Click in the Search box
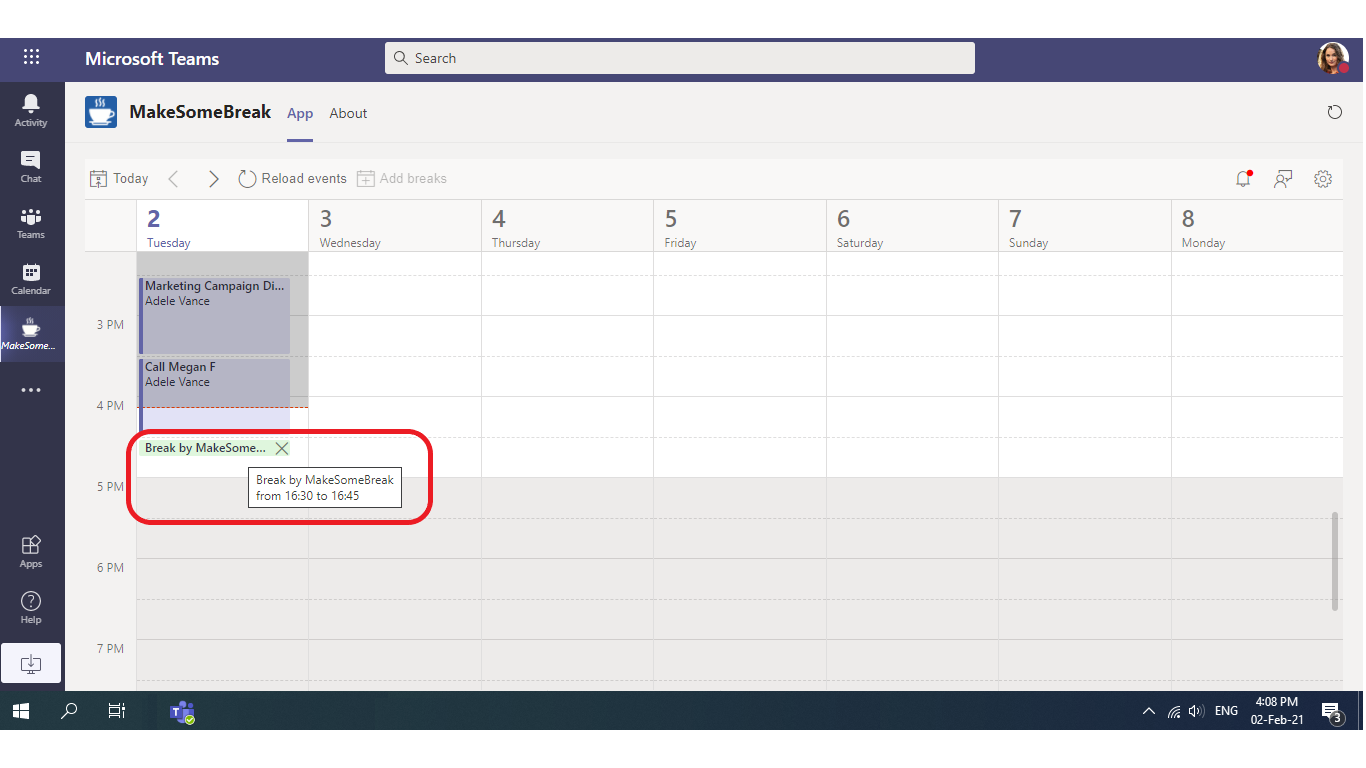This screenshot has height=768, width=1366. (x=680, y=58)
